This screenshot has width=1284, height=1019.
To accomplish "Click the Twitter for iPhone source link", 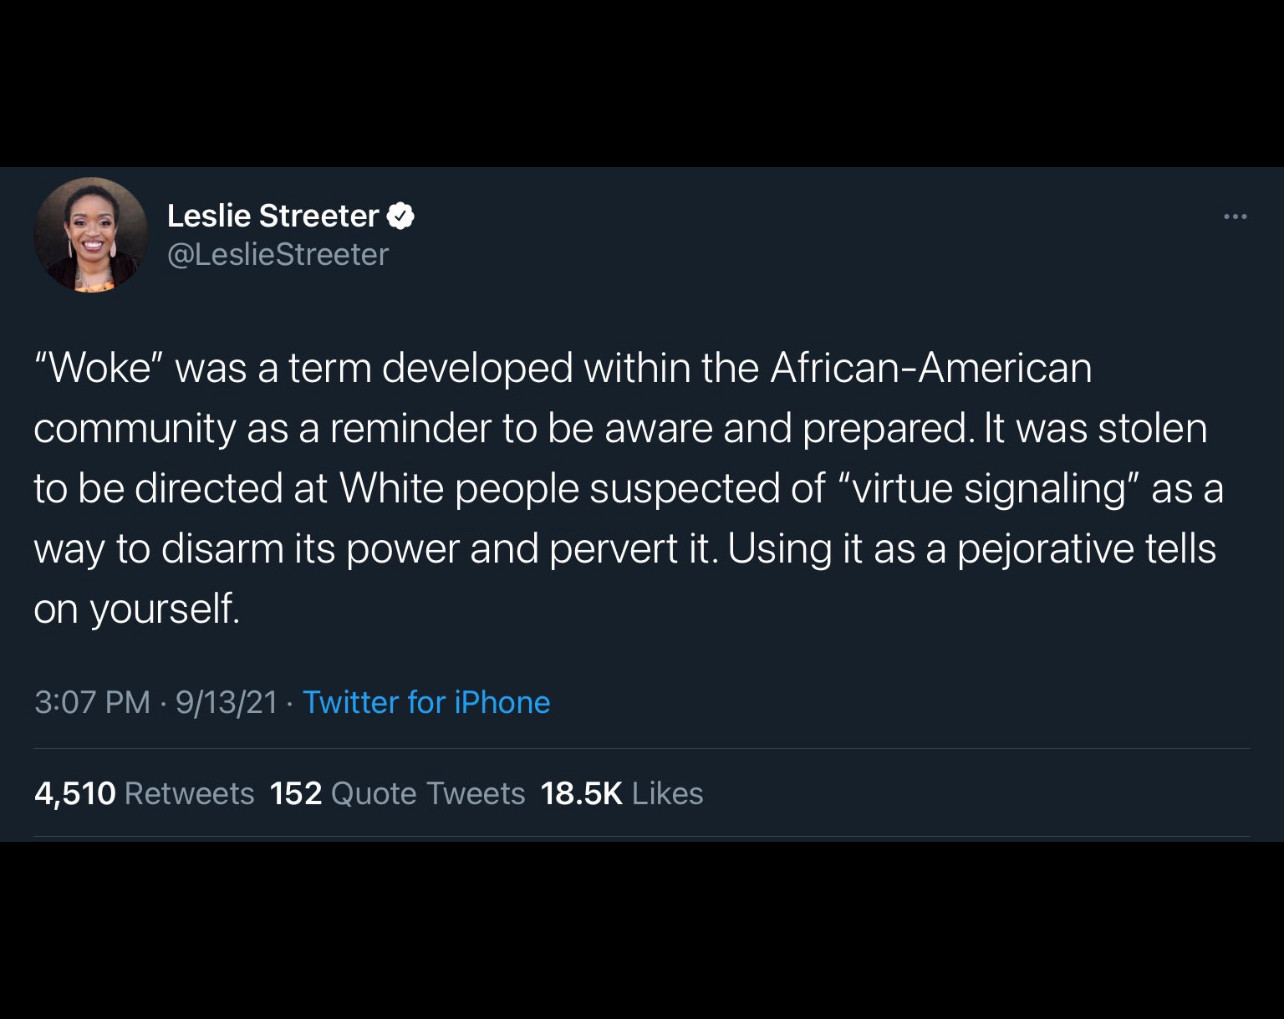I will point(426,702).
